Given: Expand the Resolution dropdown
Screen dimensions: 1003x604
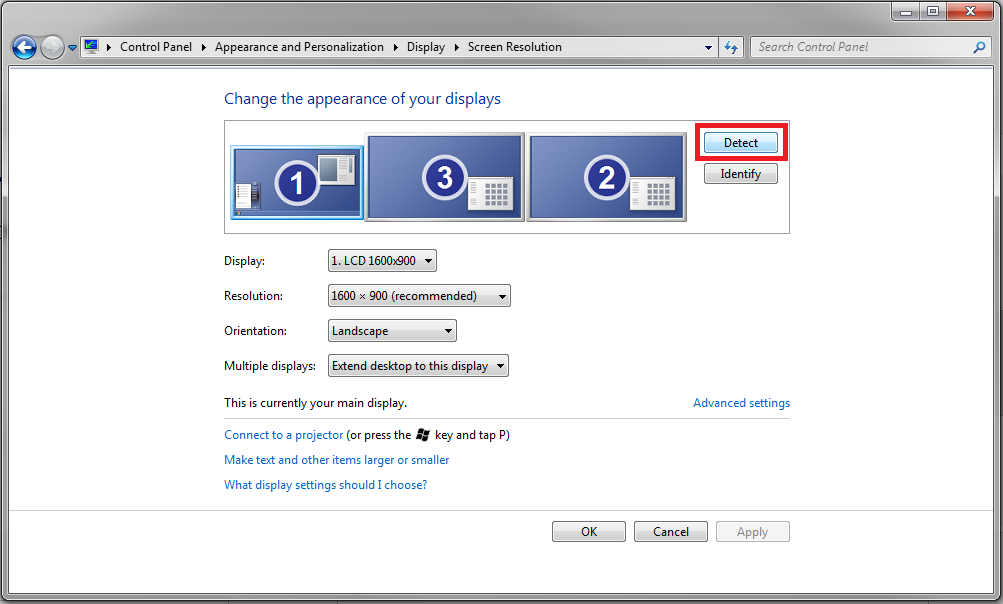Looking at the screenshot, I should click(419, 296).
